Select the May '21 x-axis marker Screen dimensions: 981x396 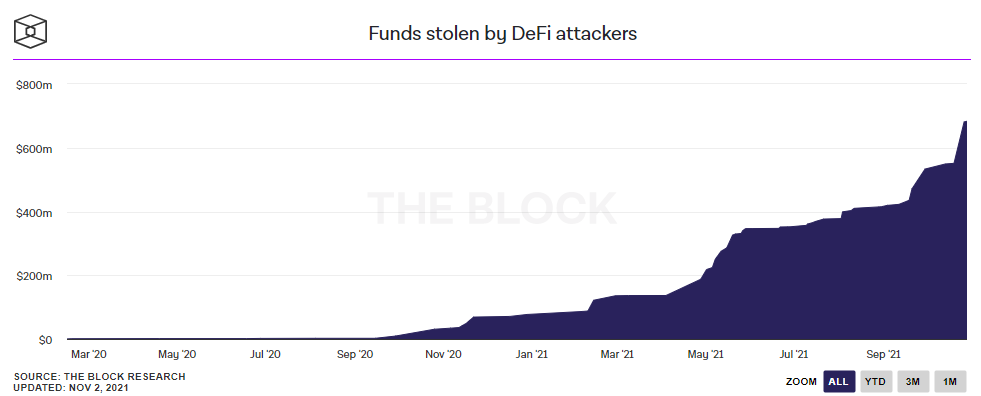coord(706,355)
